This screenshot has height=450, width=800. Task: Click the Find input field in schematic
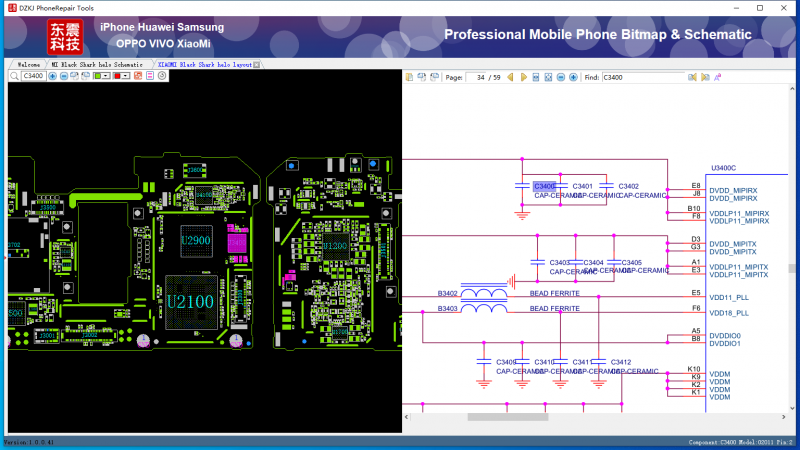pyautogui.click(x=642, y=77)
